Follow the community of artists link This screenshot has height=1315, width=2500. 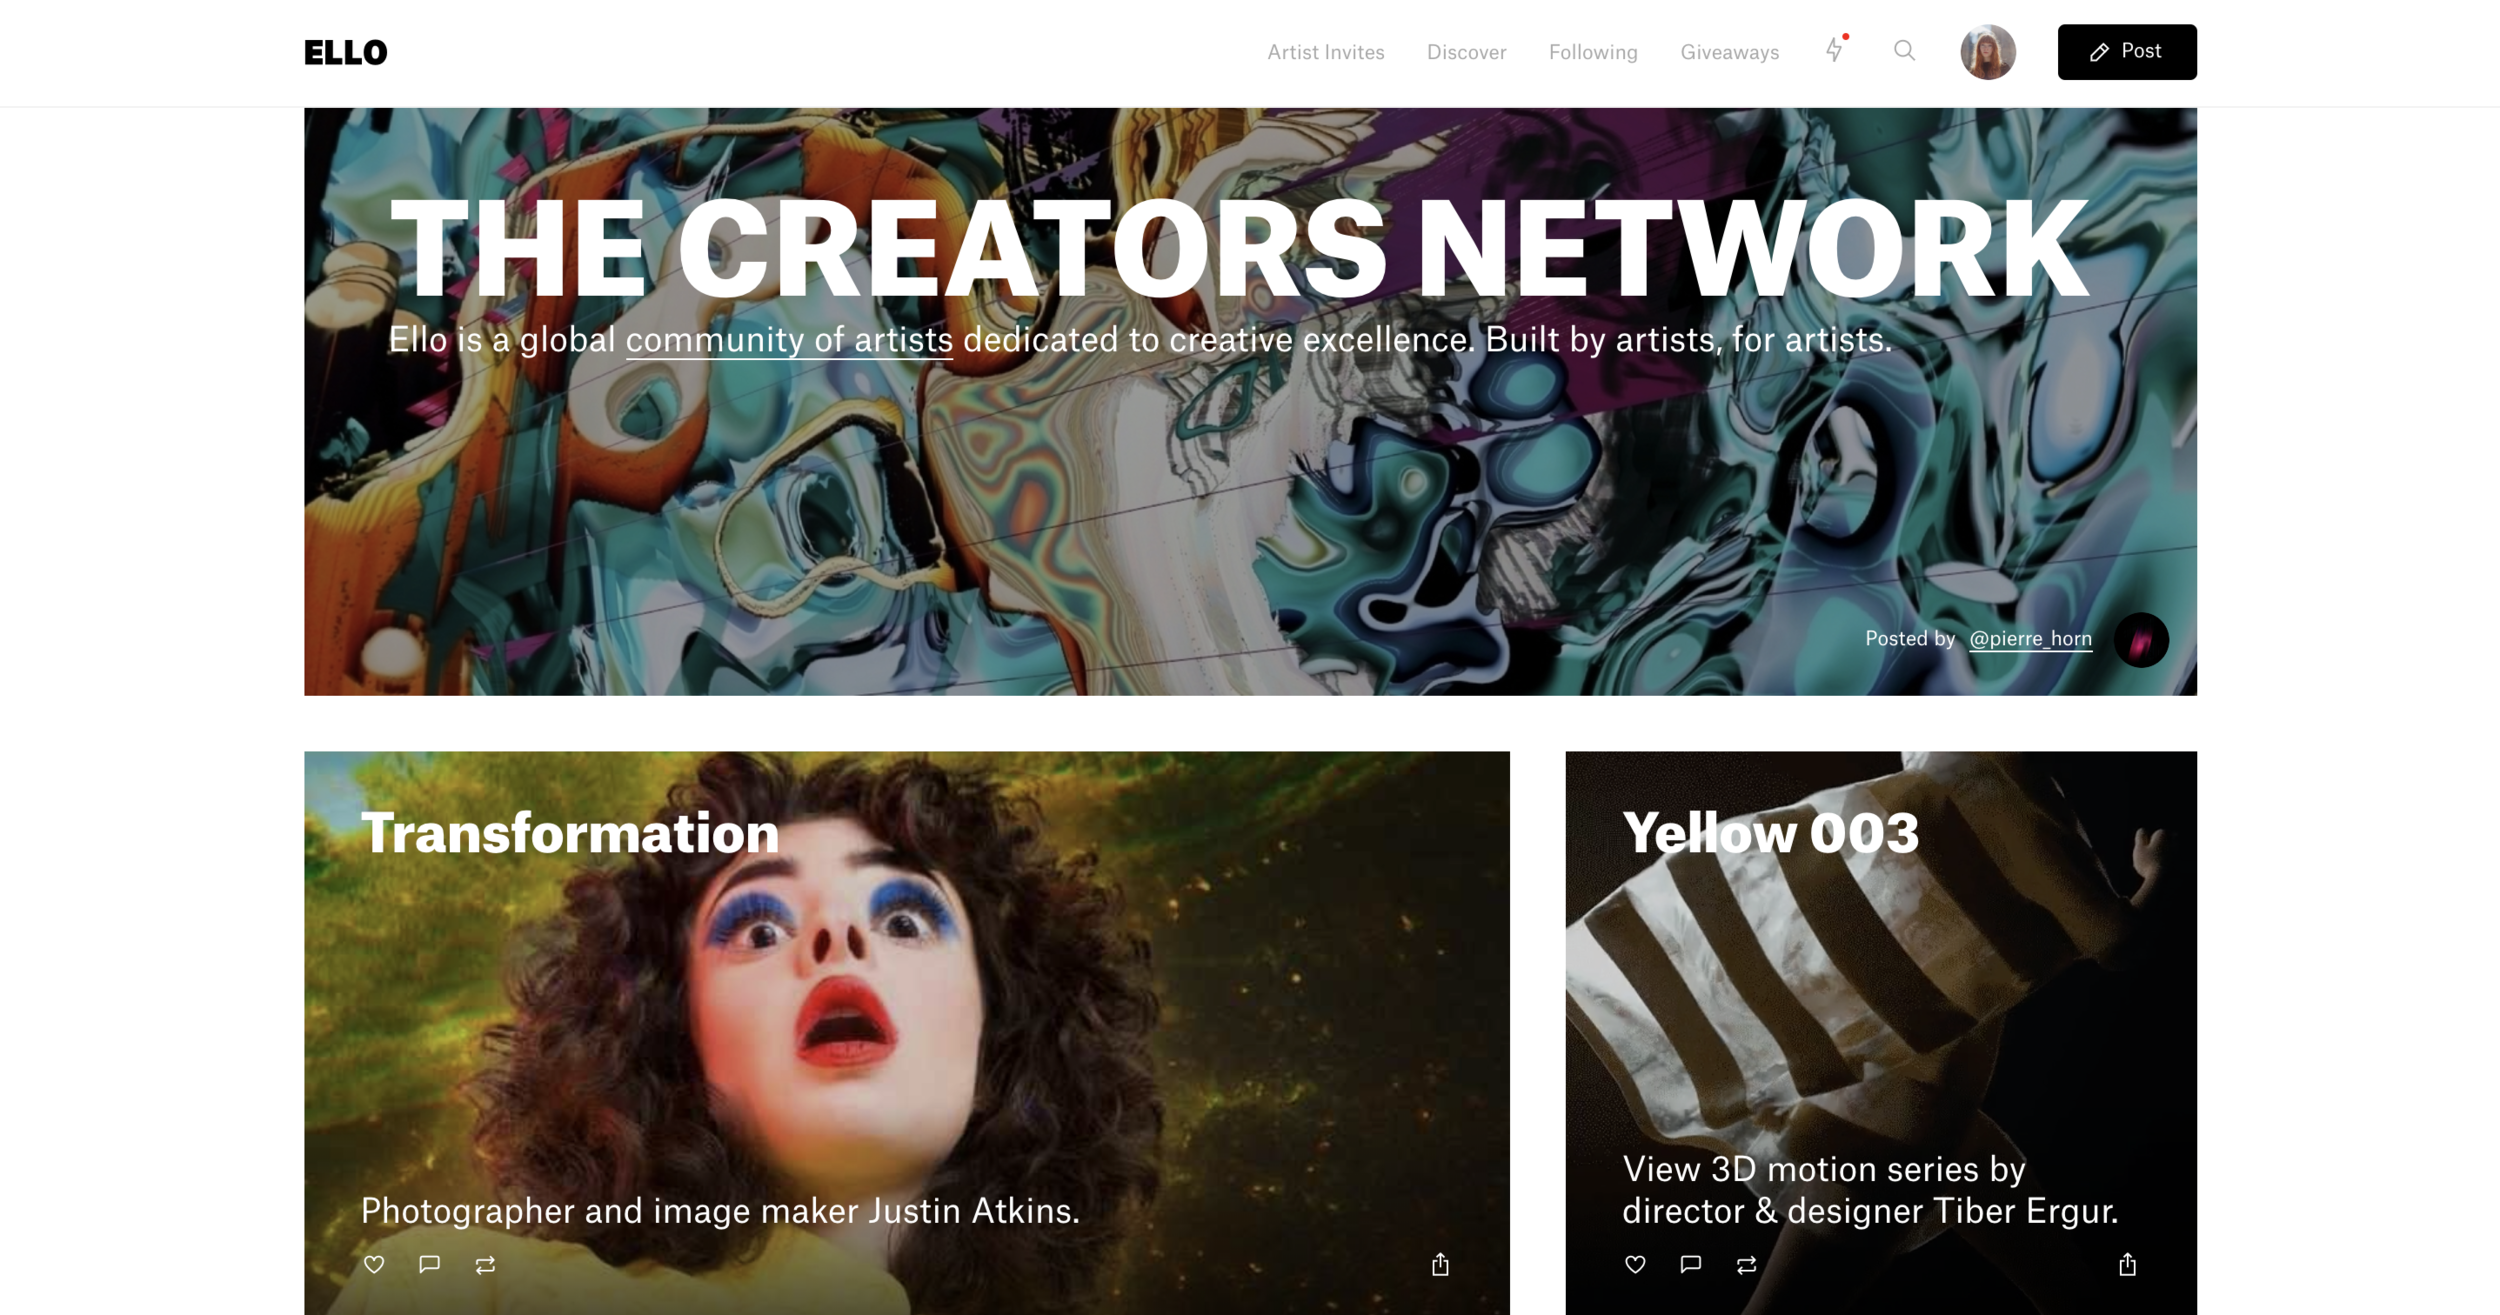[789, 340]
